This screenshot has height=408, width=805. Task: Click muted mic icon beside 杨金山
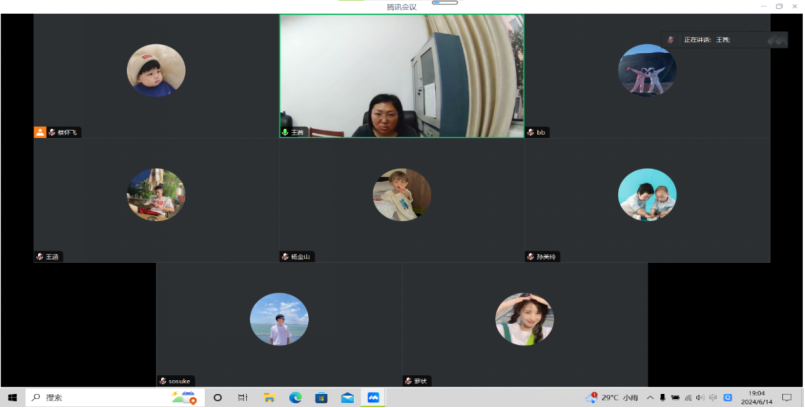pos(285,257)
